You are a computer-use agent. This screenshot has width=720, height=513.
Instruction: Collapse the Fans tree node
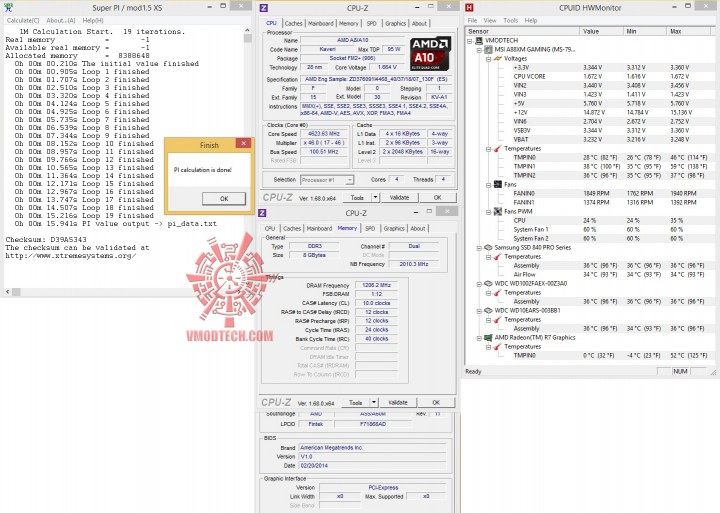click(x=488, y=185)
